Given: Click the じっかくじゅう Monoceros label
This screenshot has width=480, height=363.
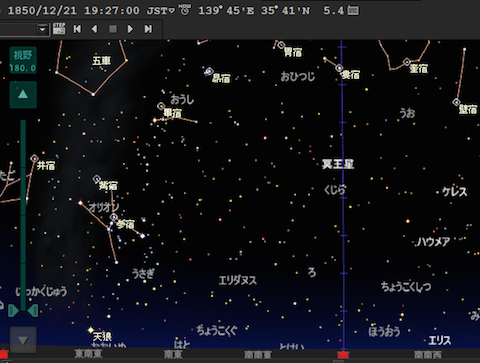Looking at the screenshot, I should [x=41, y=292].
